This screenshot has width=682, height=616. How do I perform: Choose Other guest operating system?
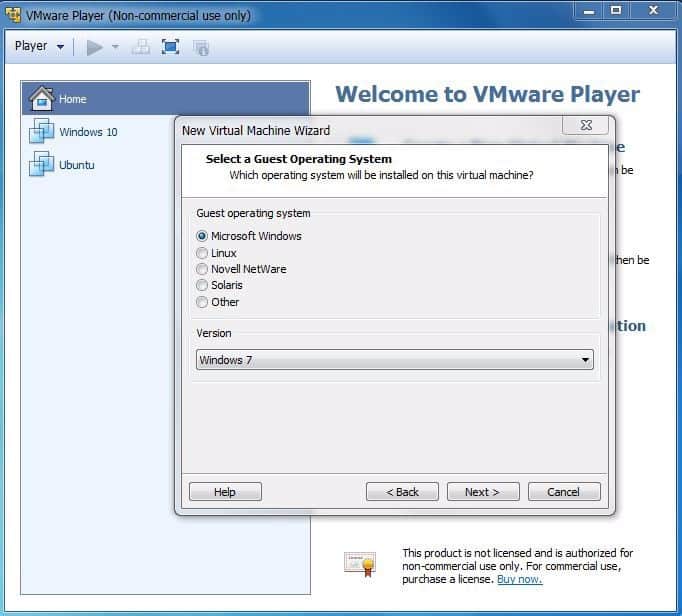coord(201,302)
